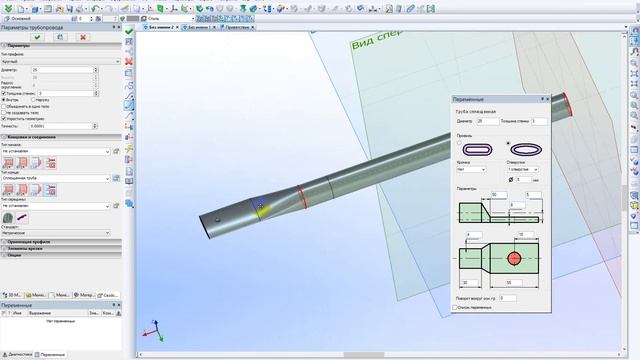Click green checkmark icon in vertical automenu
Screen dimensions: 640x360
point(129,31)
